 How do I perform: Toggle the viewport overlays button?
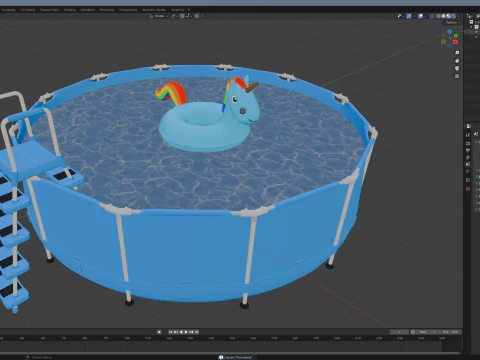[x=420, y=16]
